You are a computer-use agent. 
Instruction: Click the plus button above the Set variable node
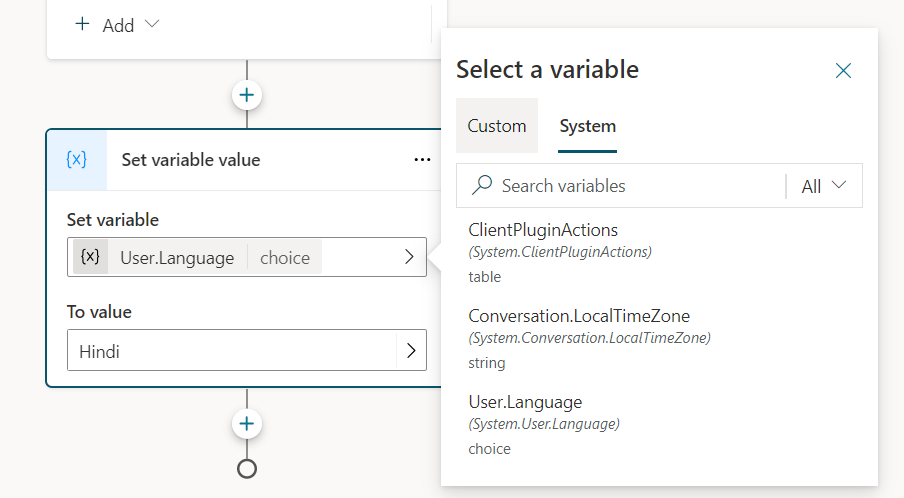(247, 96)
